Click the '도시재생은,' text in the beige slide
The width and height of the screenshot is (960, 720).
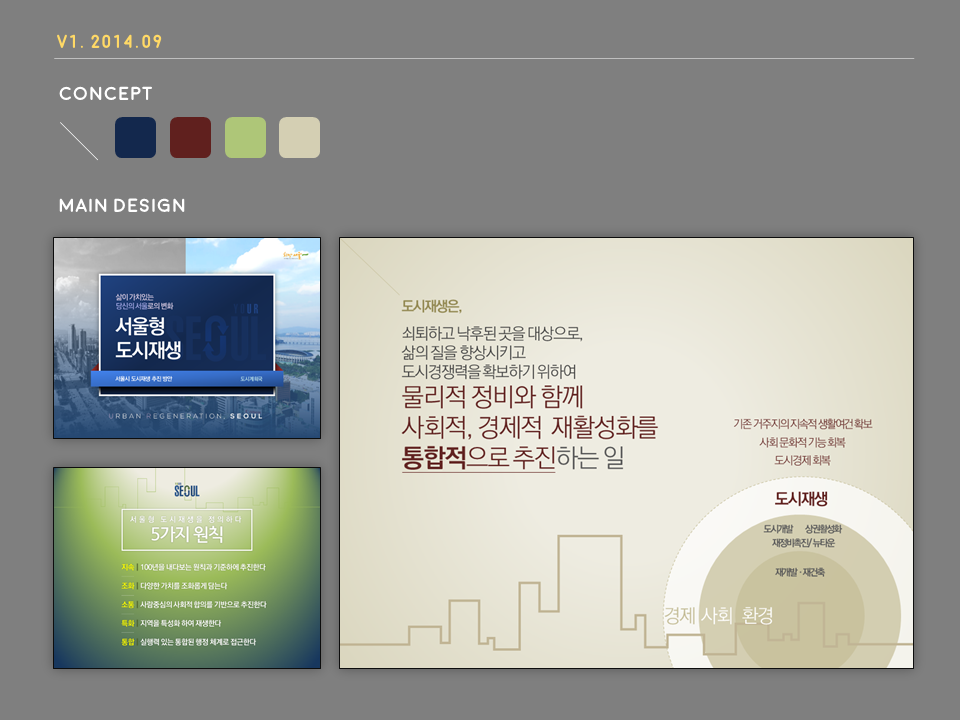pyautogui.click(x=432, y=306)
